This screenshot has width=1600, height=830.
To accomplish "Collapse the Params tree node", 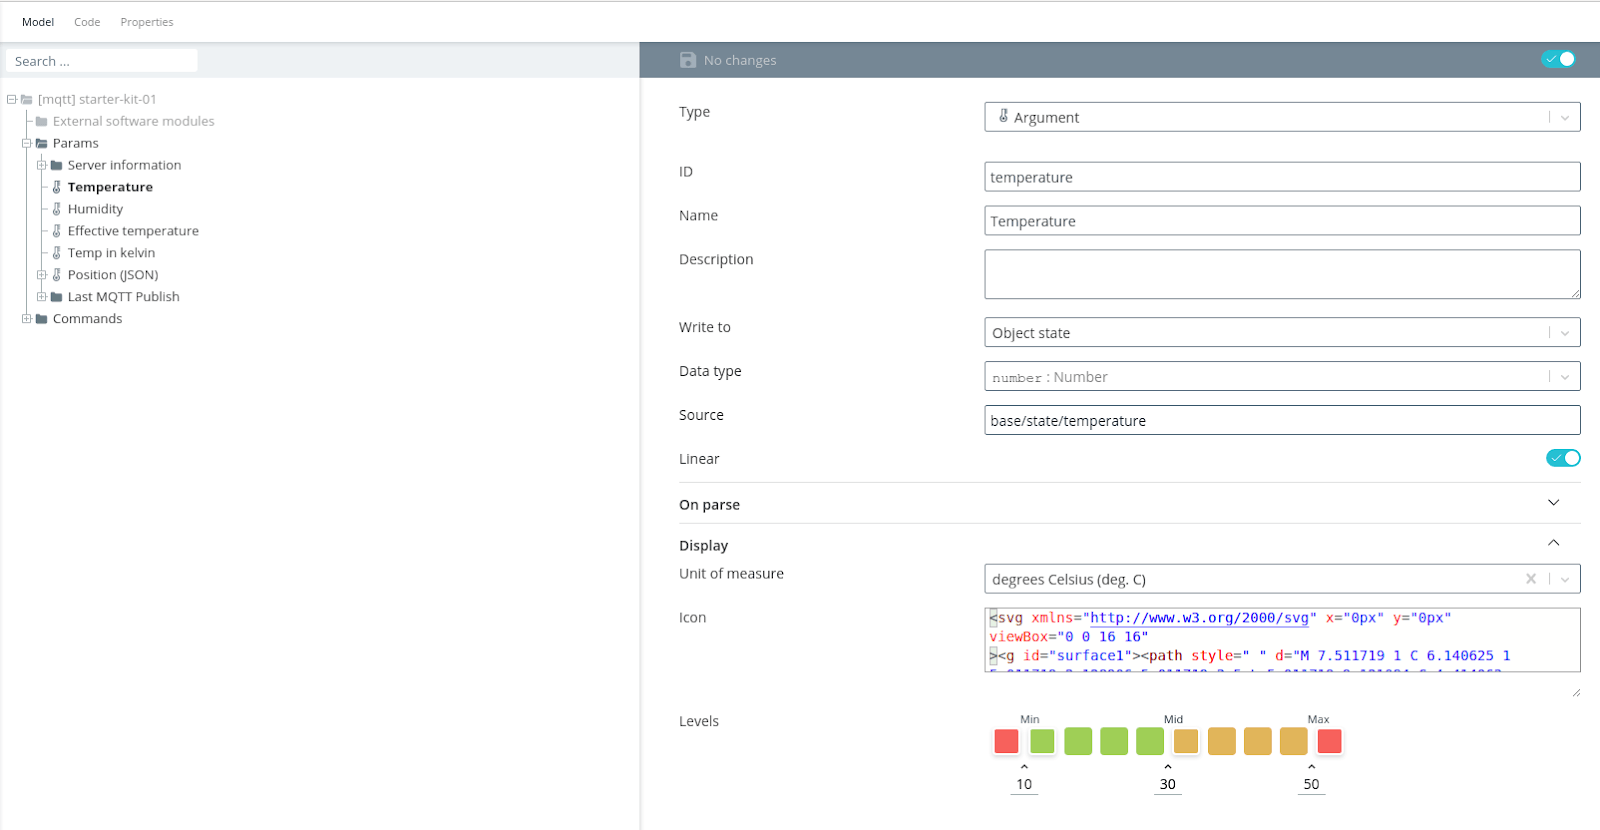I will pos(27,143).
